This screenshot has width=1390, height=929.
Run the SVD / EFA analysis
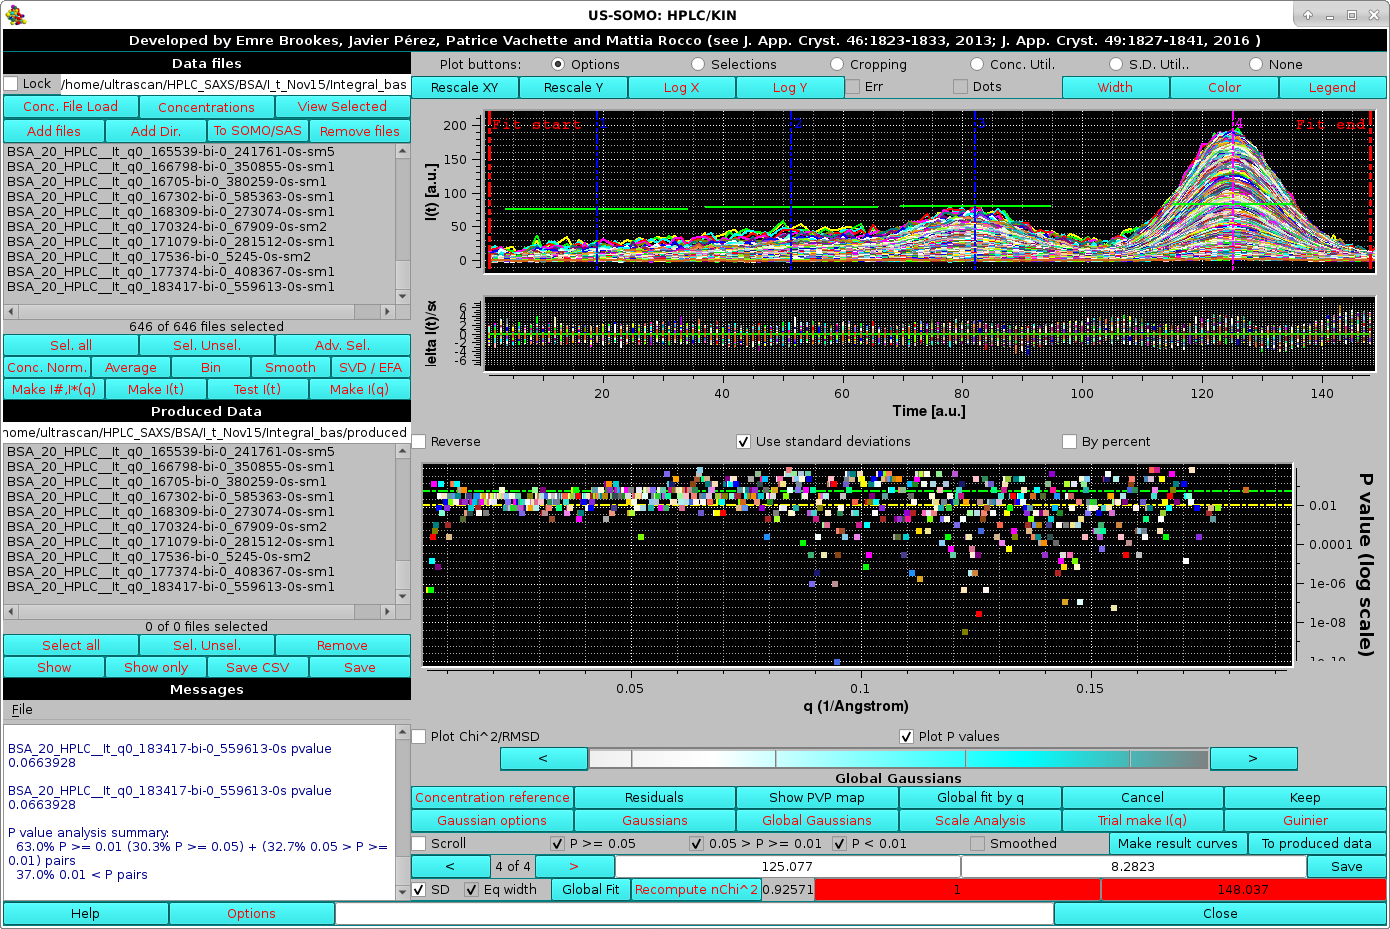(372, 367)
